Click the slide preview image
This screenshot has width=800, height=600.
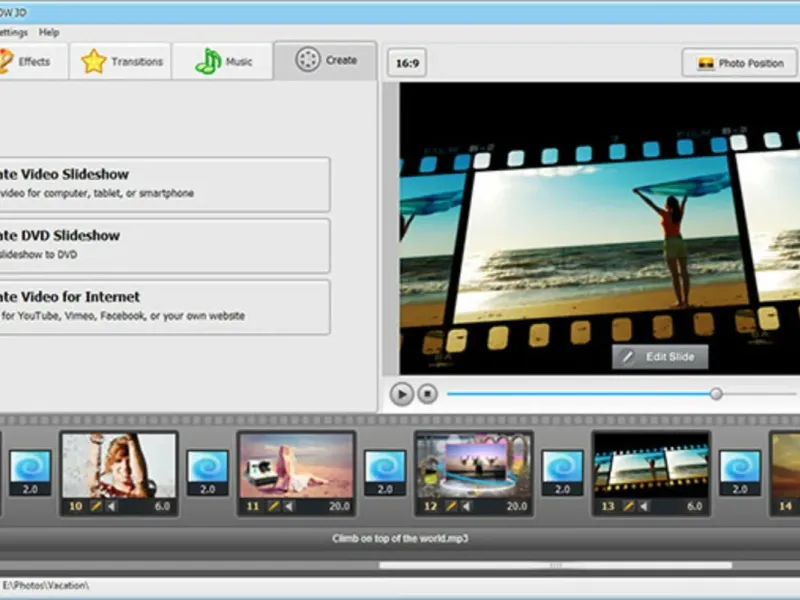coord(599,229)
